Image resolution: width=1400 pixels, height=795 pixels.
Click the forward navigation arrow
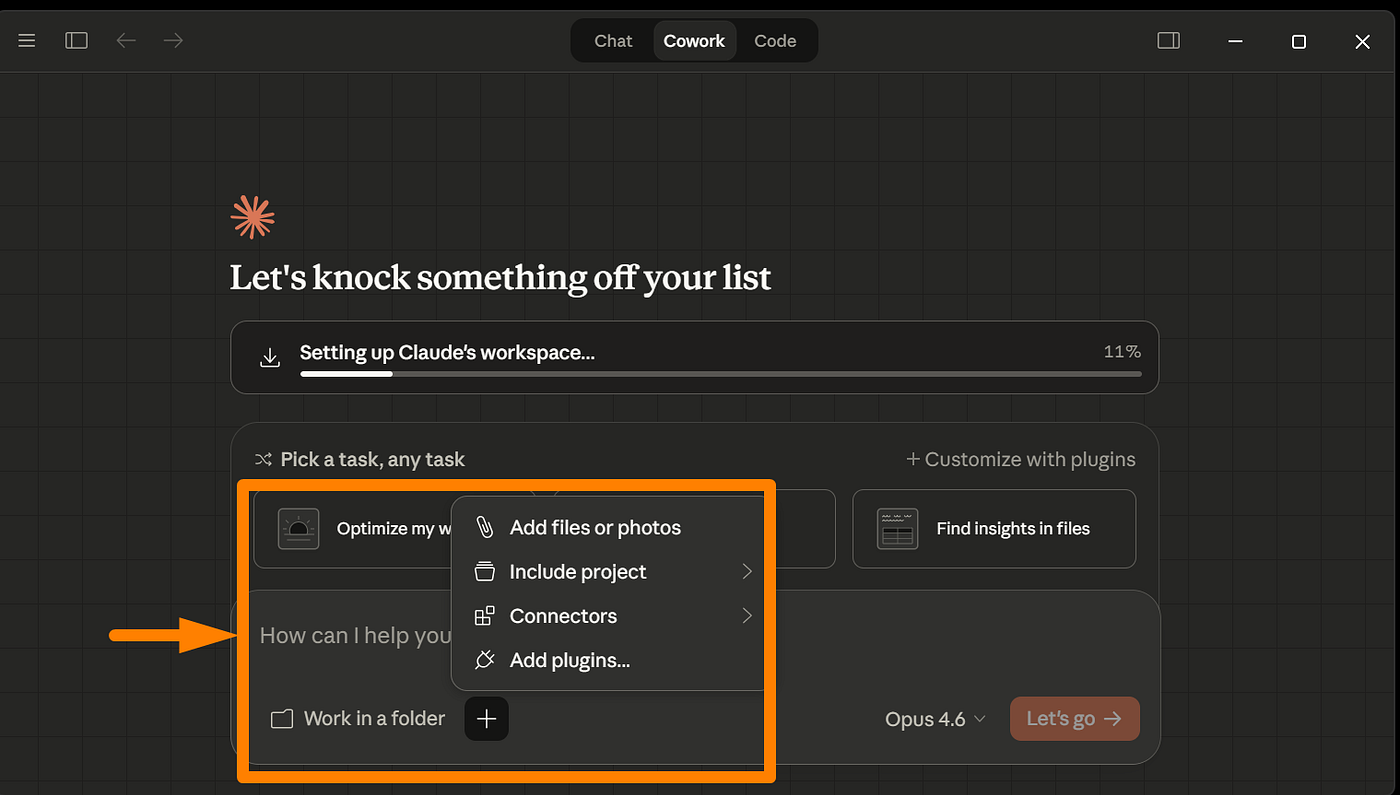(x=174, y=41)
